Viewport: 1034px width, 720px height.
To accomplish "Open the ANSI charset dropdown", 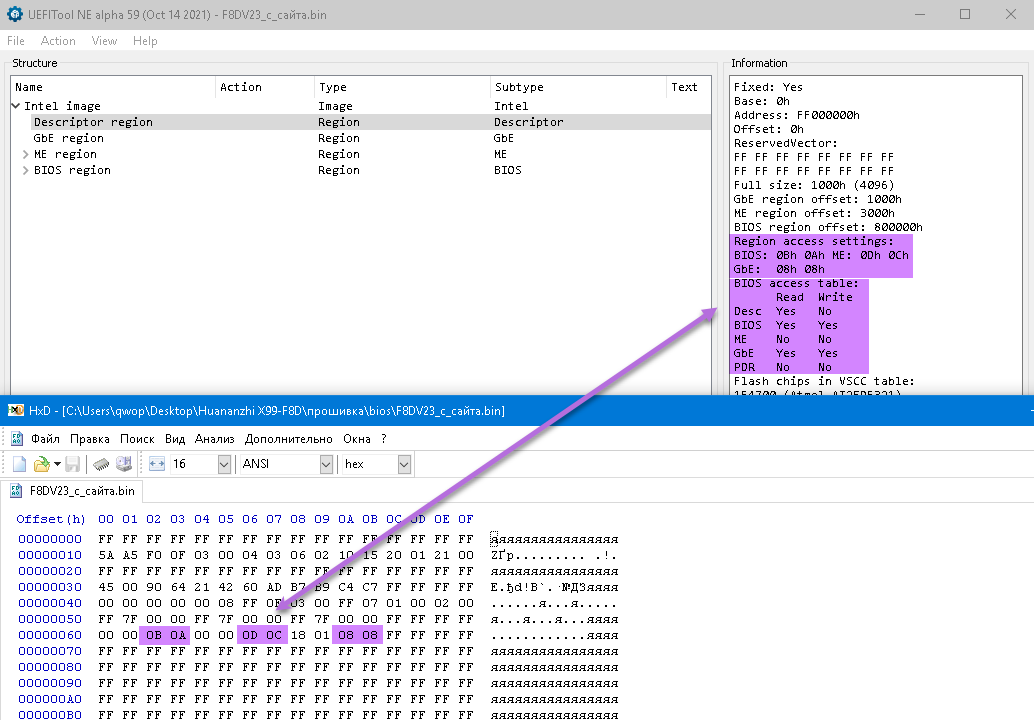I will click(326, 464).
